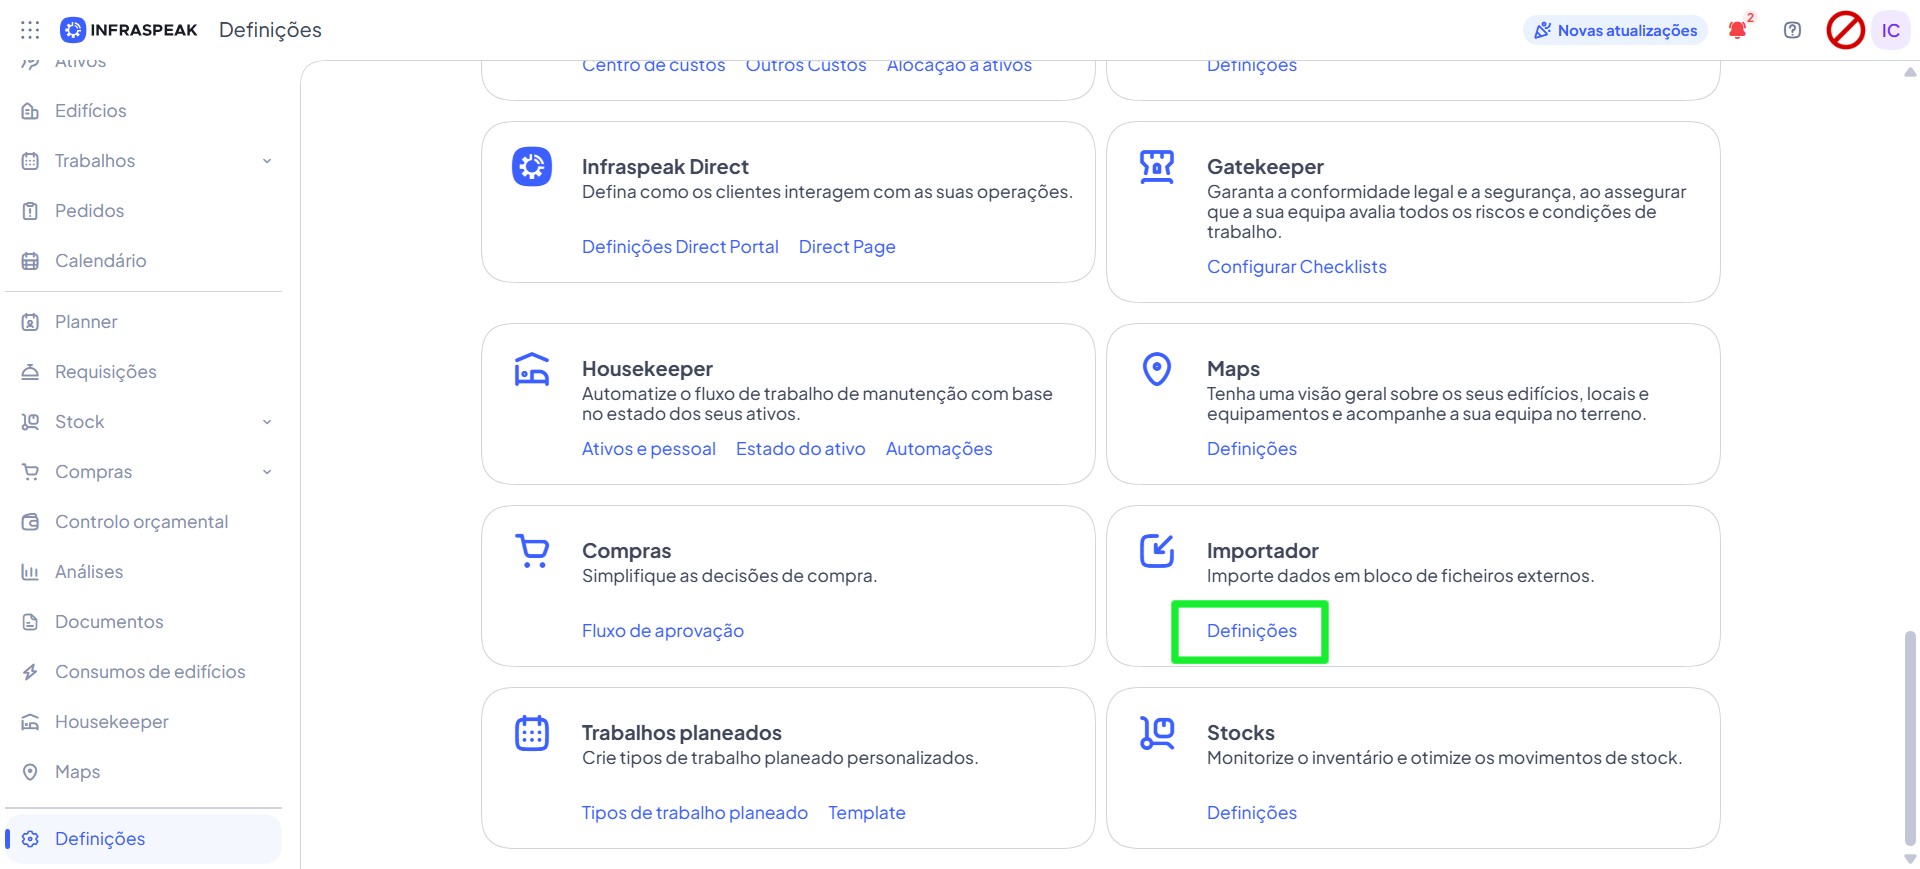Click the Maps pin sidebar icon
This screenshot has height=869, width=1920.
(30, 772)
